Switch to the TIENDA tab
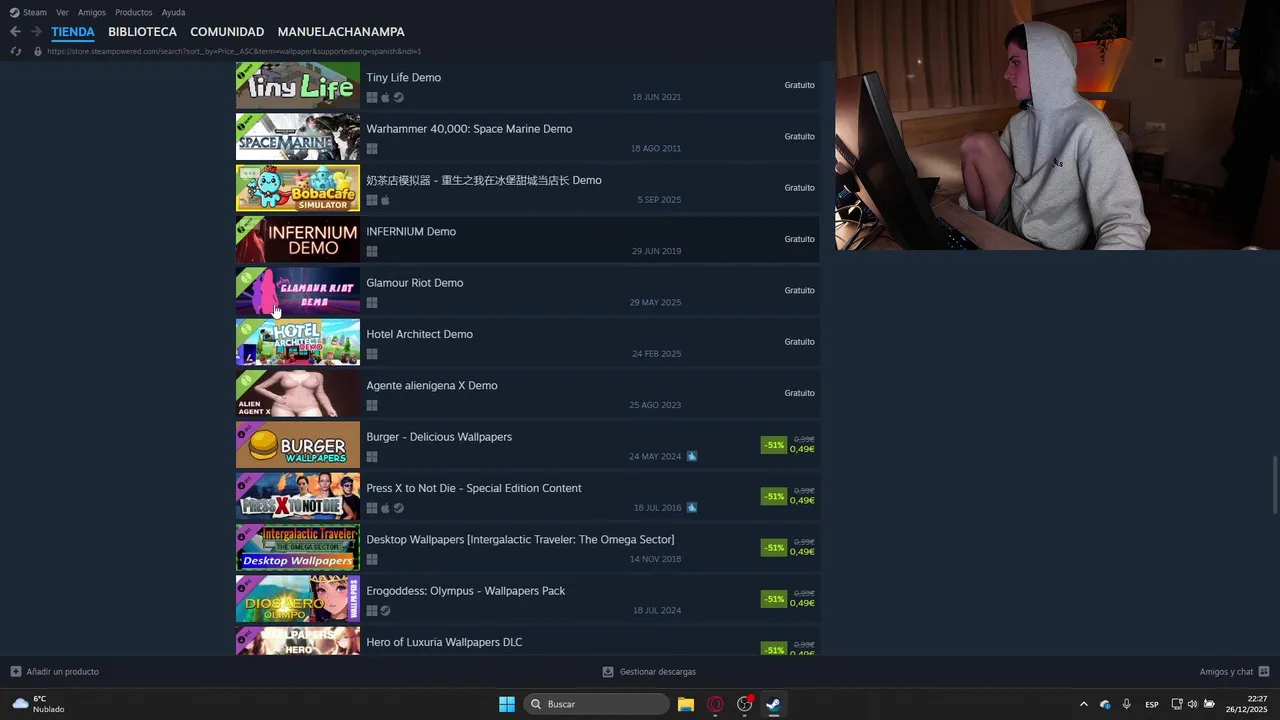 click(x=73, y=32)
